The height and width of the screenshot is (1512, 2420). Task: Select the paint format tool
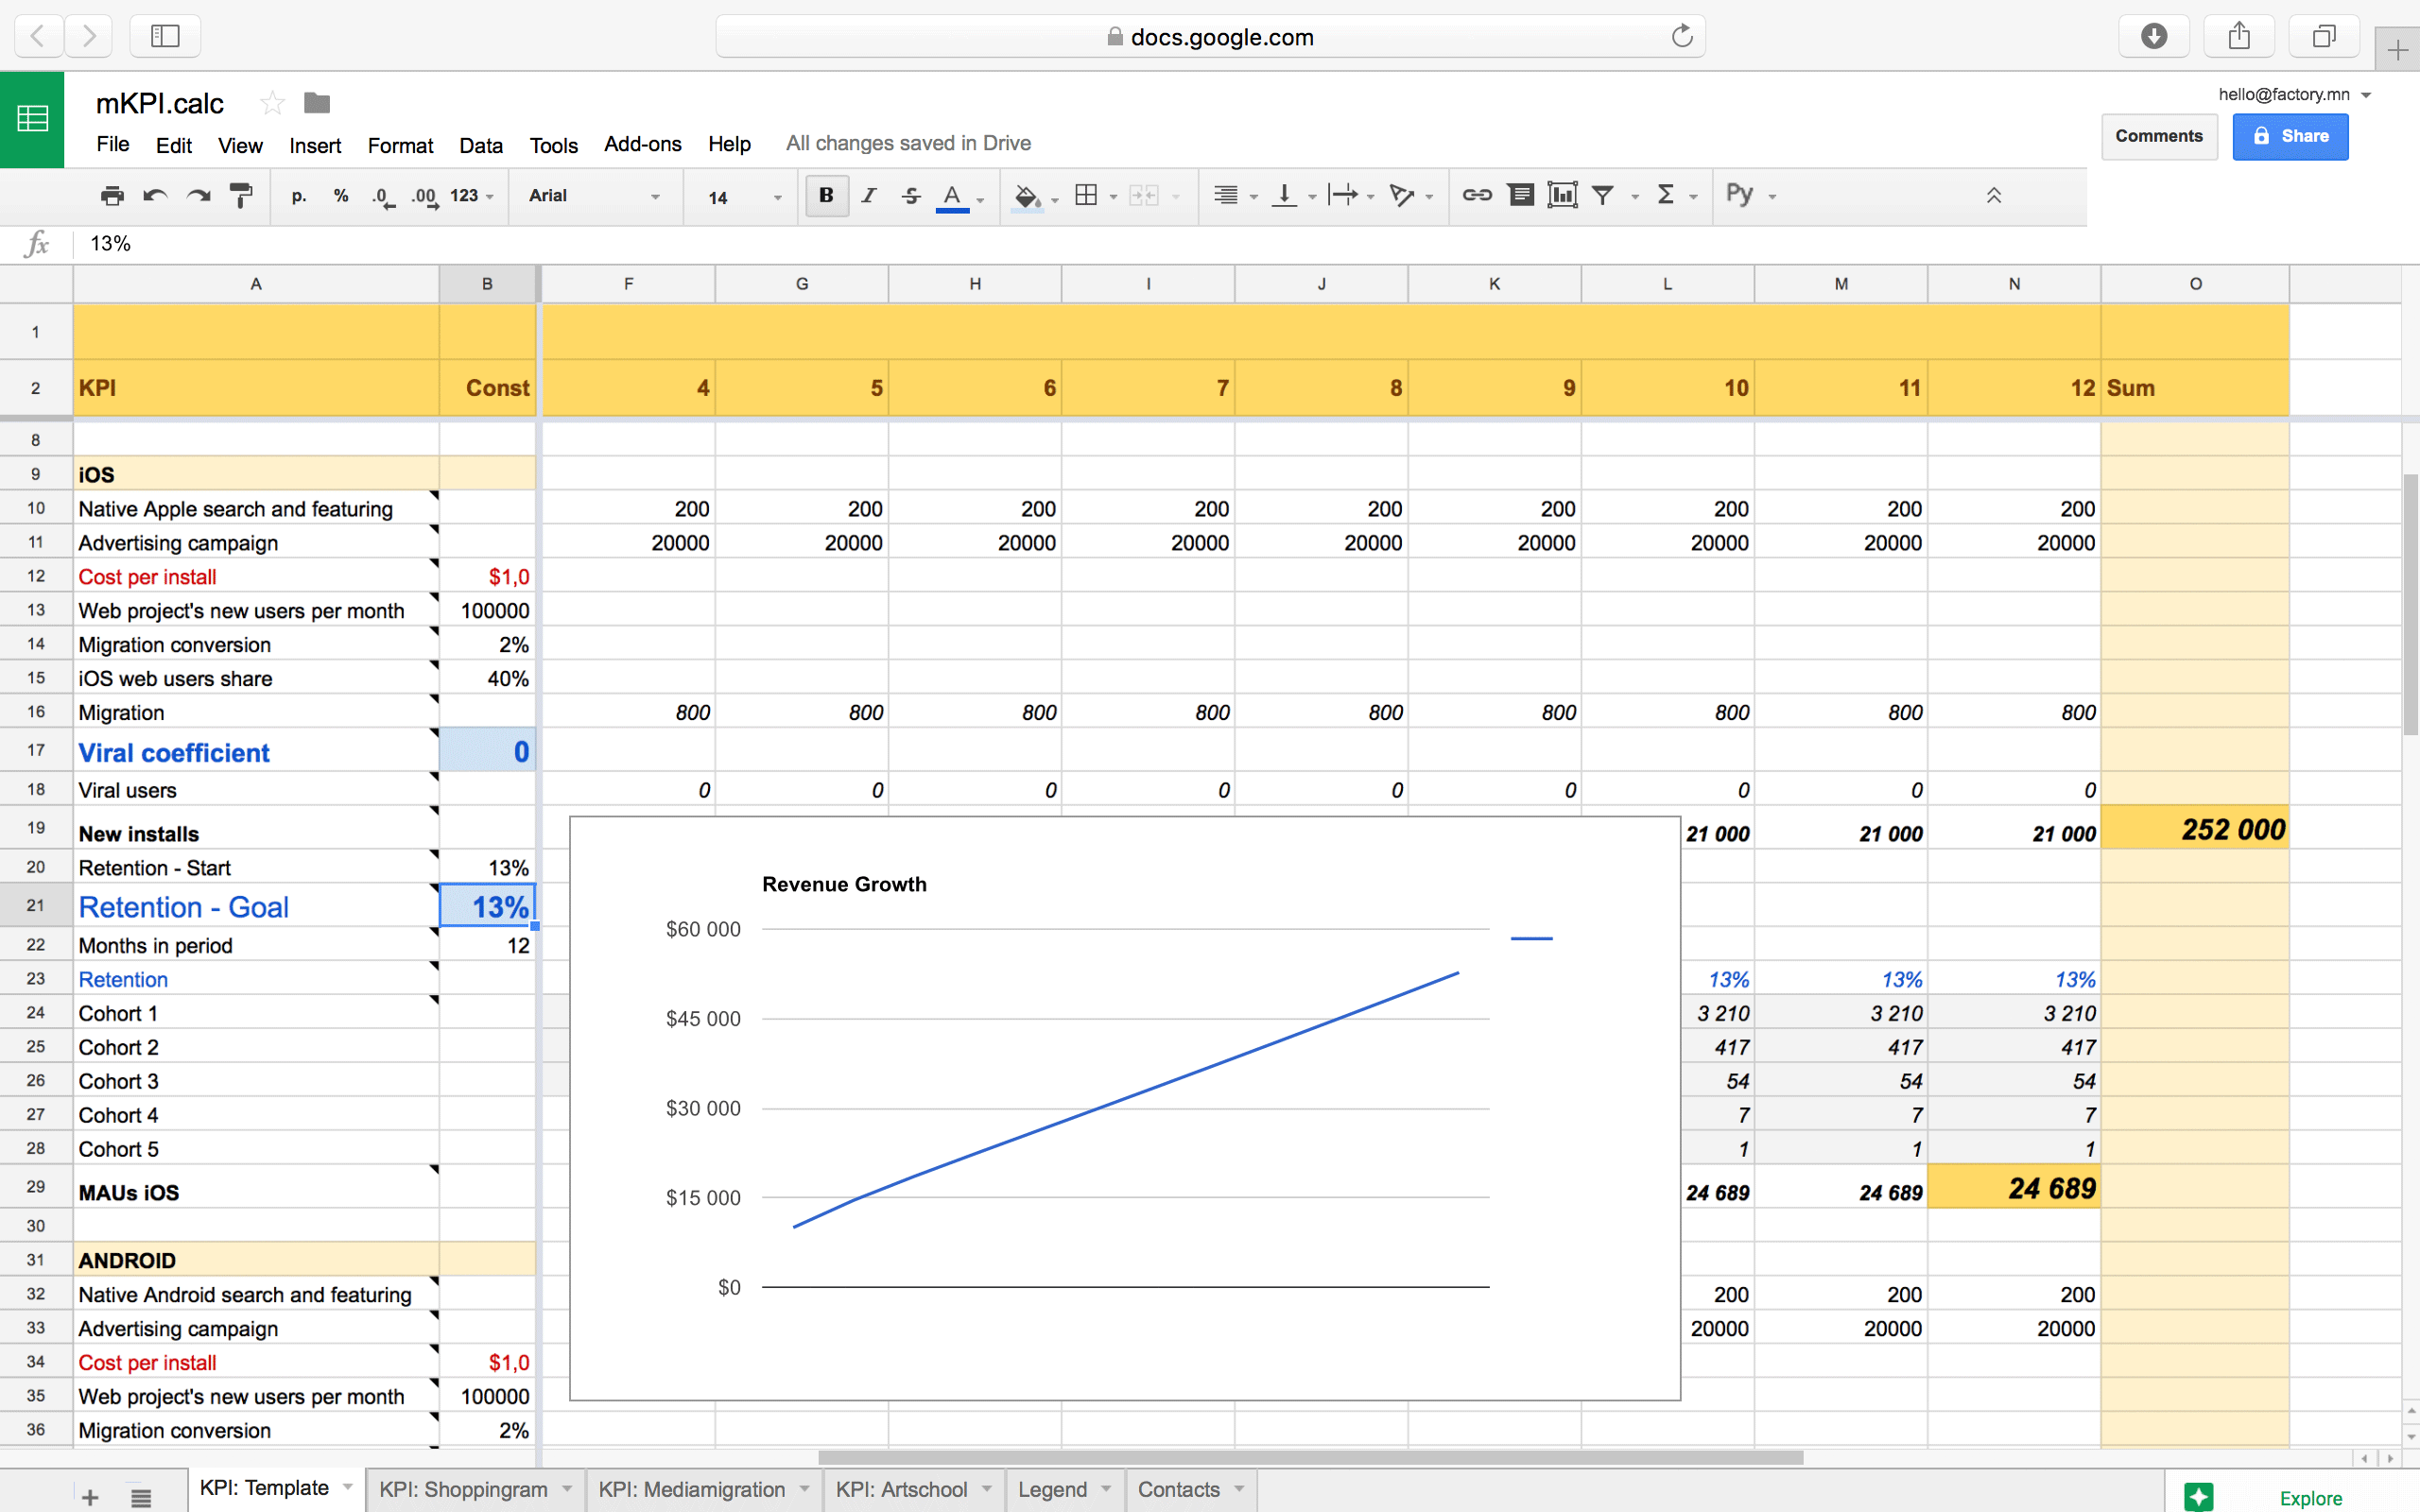[x=241, y=196]
